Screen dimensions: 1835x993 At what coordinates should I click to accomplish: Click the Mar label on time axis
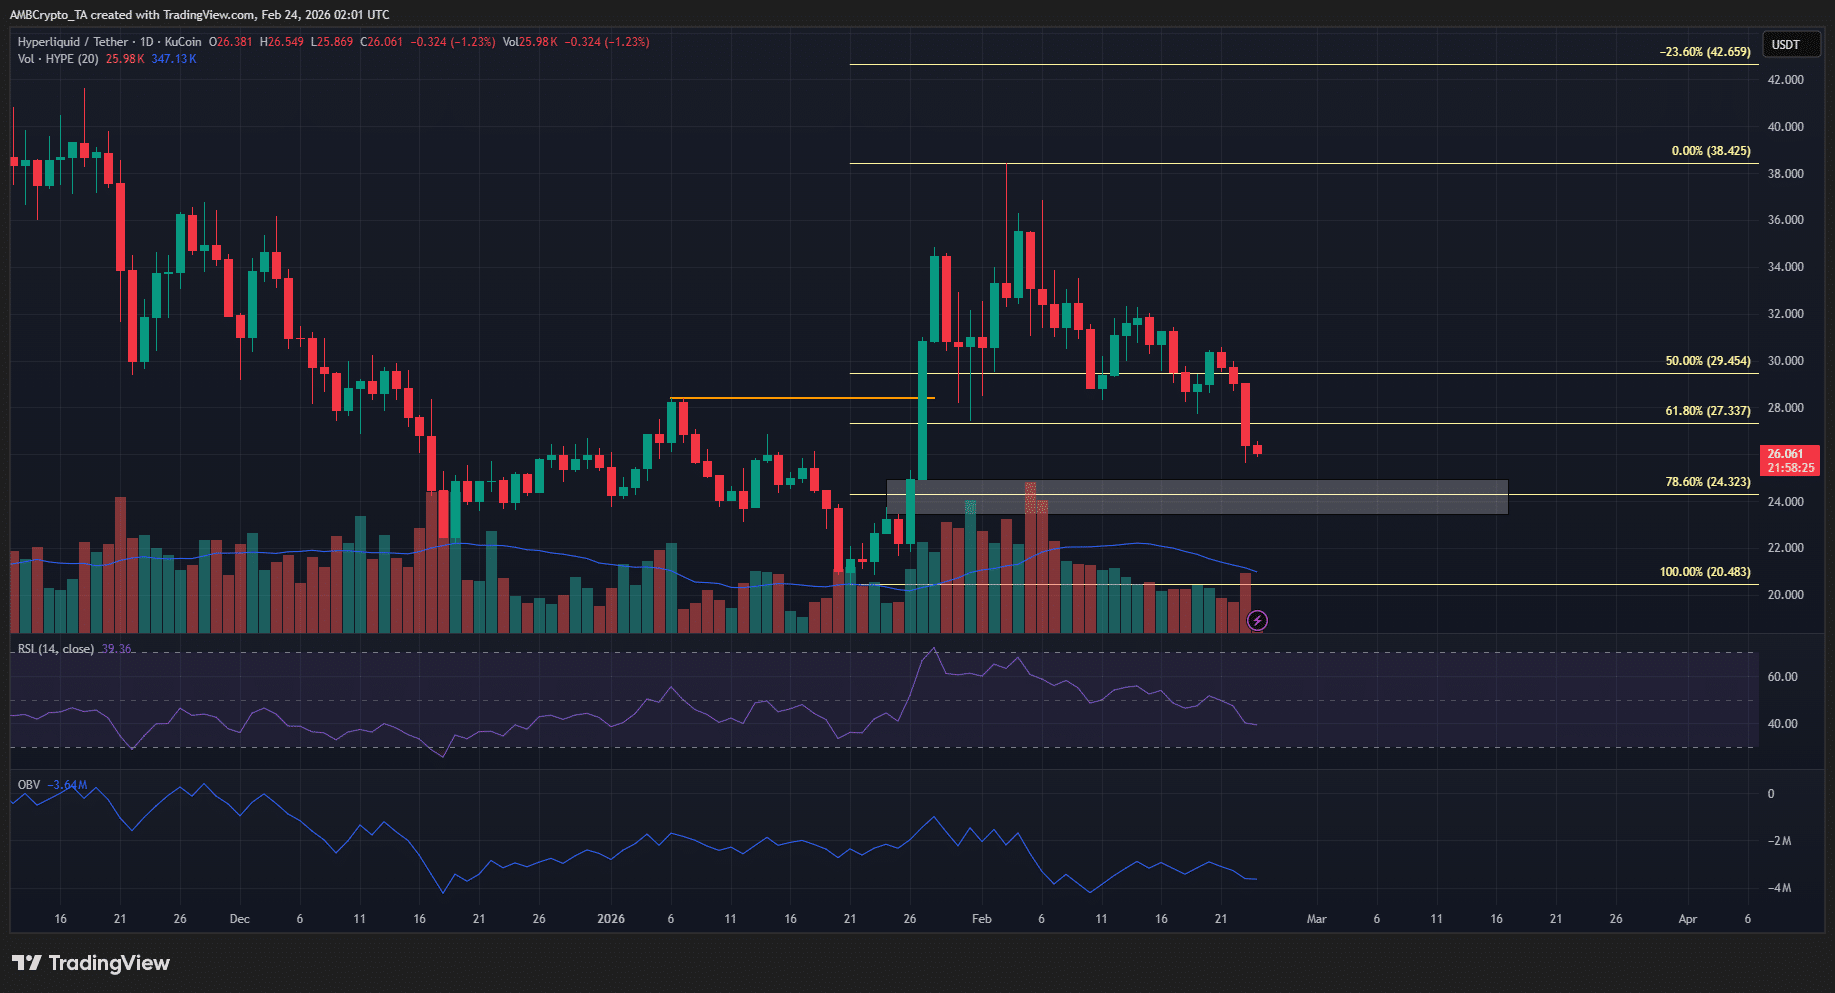pyautogui.click(x=1316, y=919)
